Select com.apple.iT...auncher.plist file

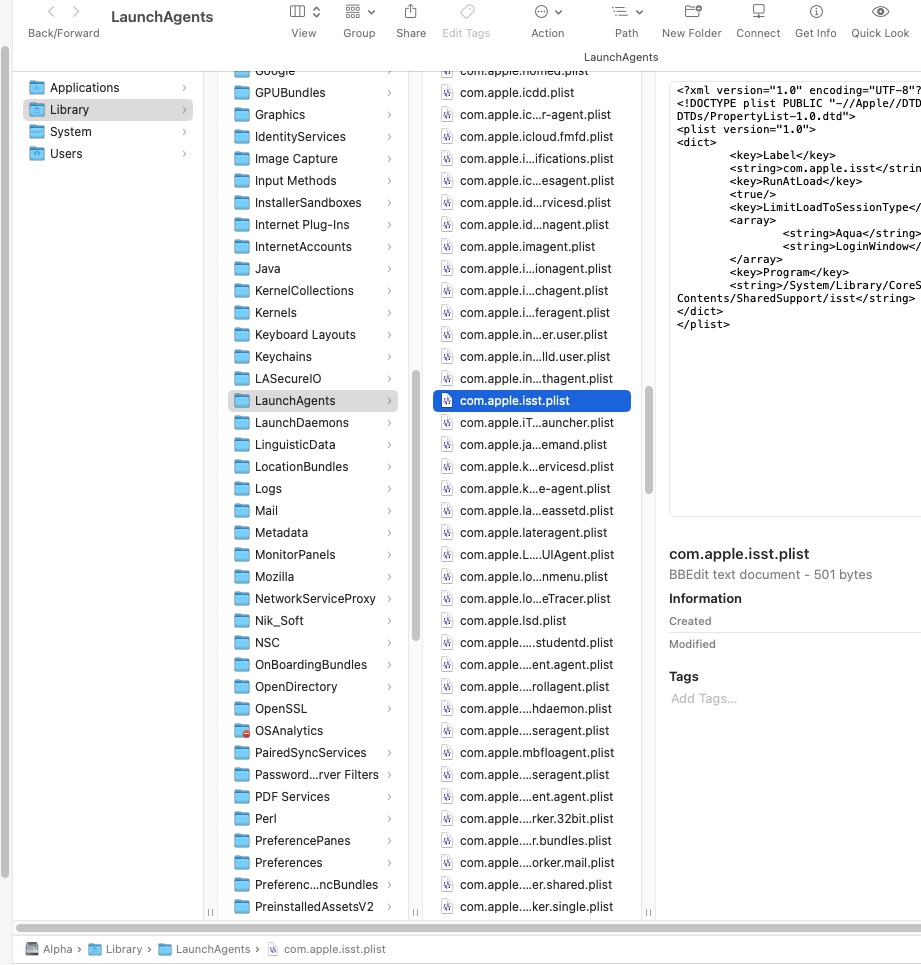coord(532,423)
